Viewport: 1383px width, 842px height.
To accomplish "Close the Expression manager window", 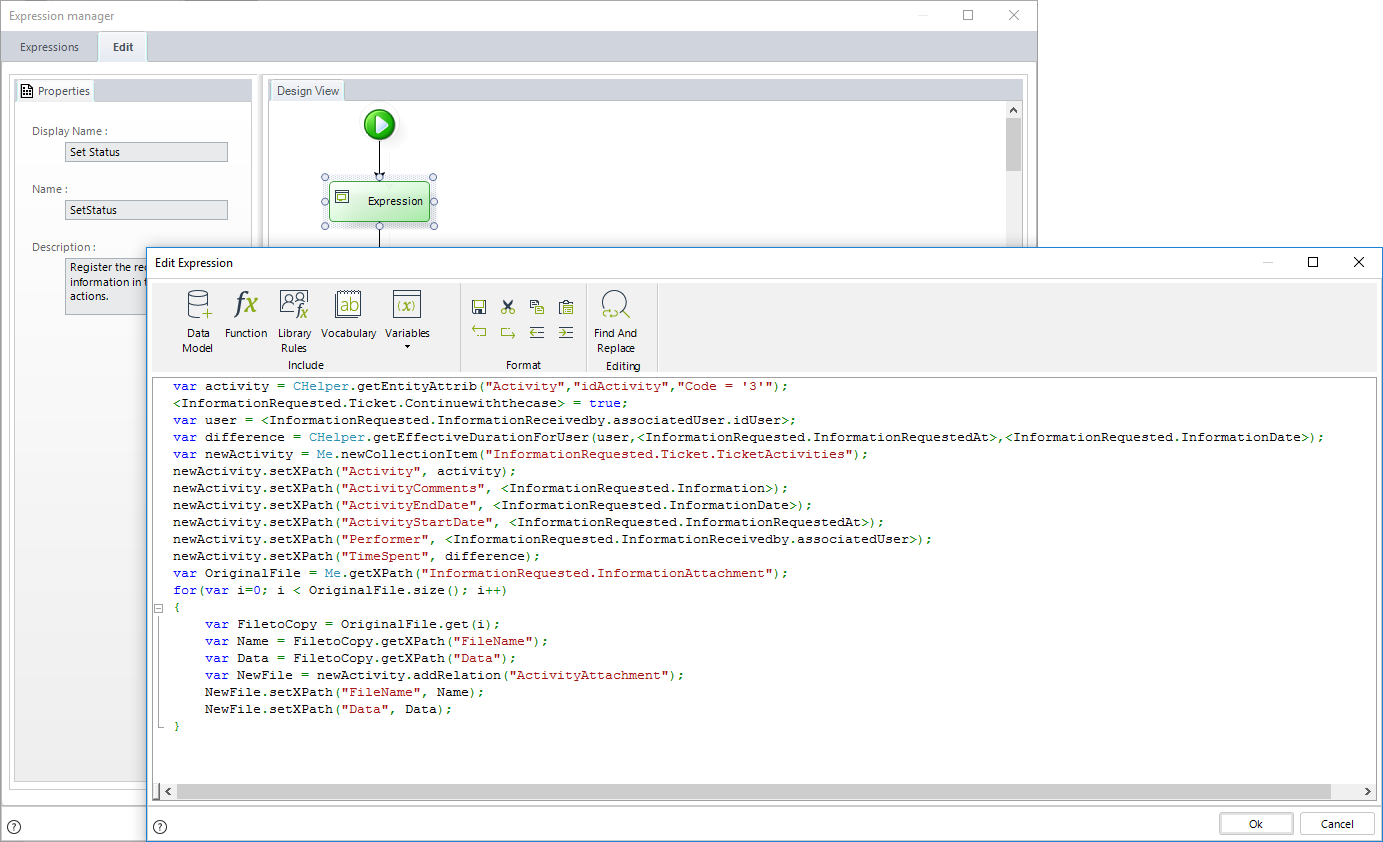I will click(1014, 15).
